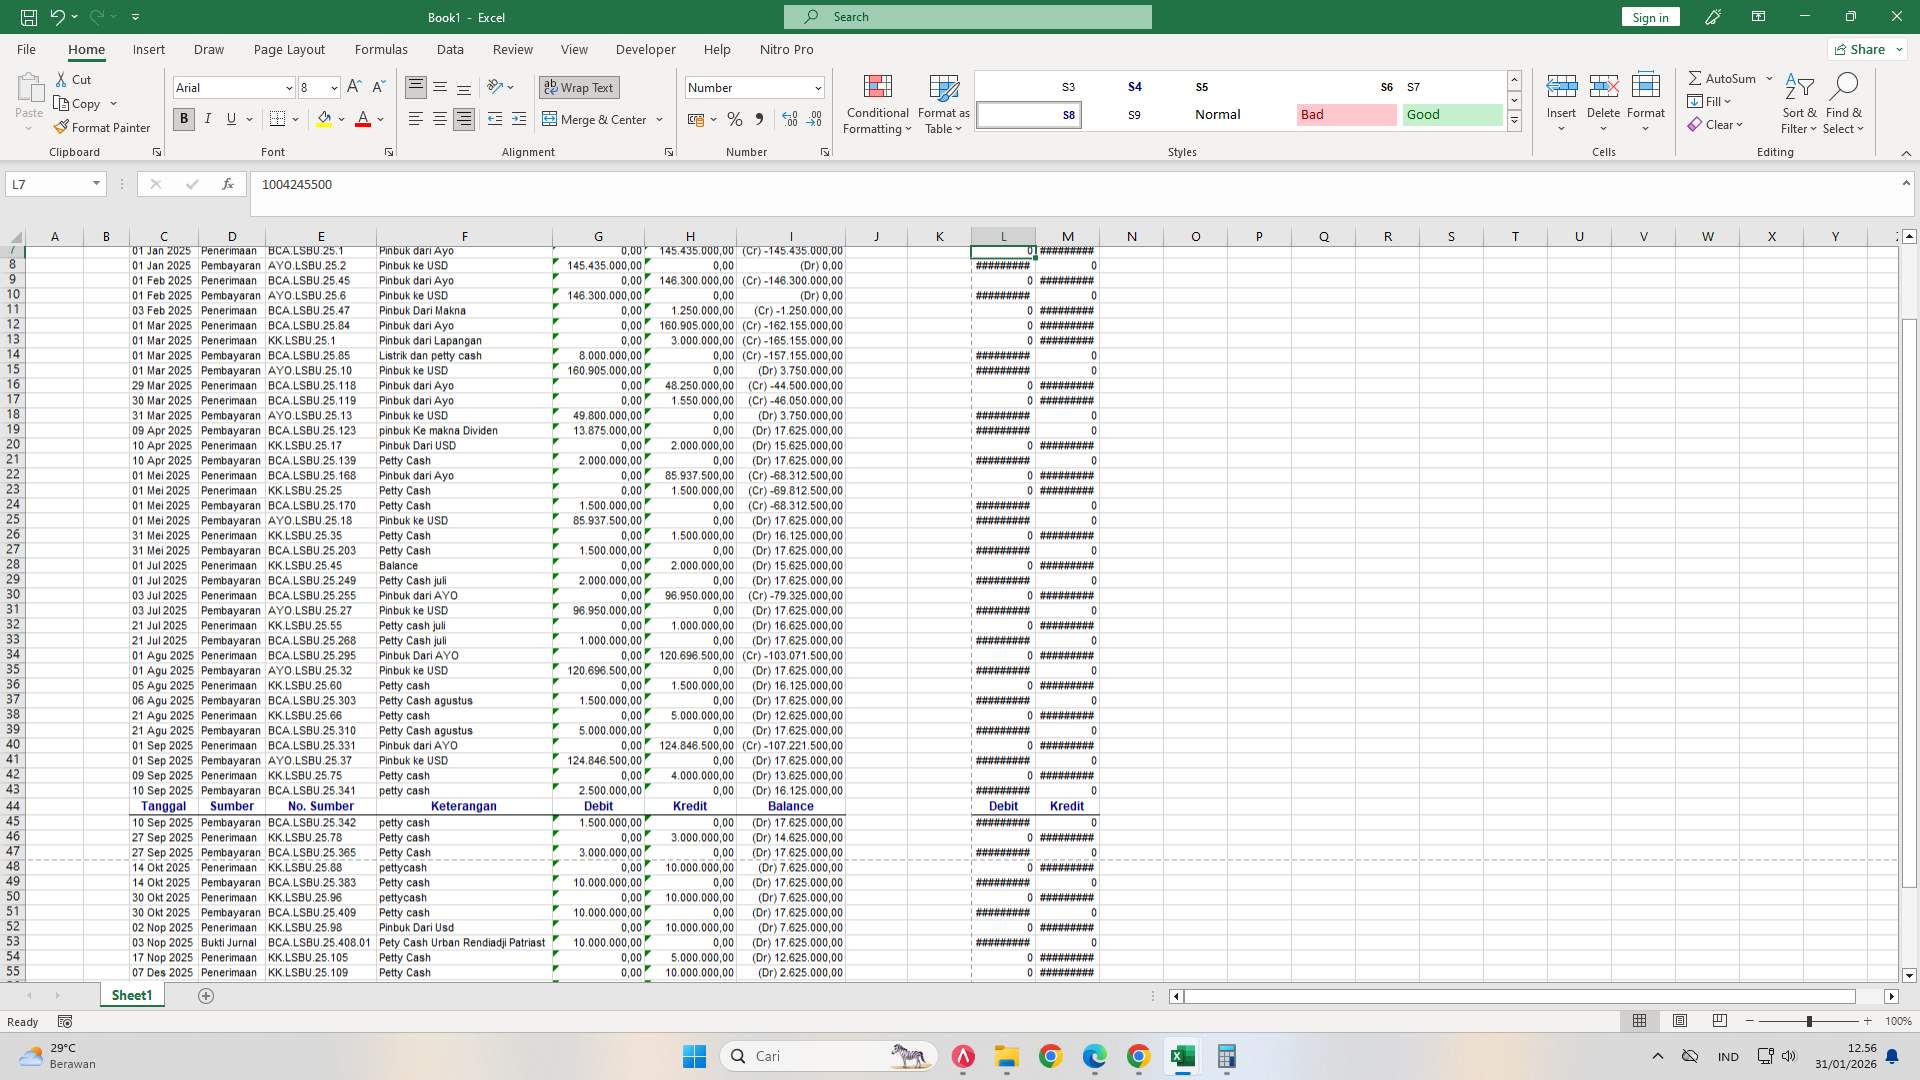Click the Comma Style icon
The width and height of the screenshot is (1920, 1080).
pos(760,119)
